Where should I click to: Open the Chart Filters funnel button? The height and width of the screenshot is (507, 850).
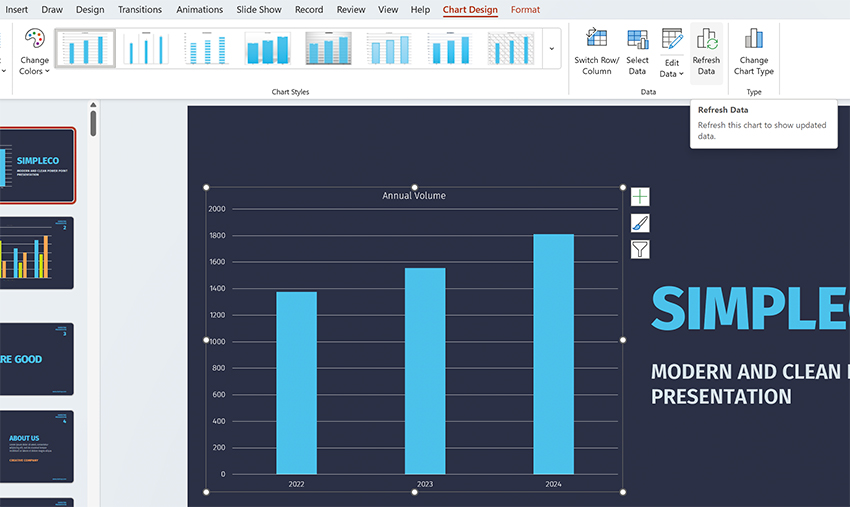[x=640, y=249]
